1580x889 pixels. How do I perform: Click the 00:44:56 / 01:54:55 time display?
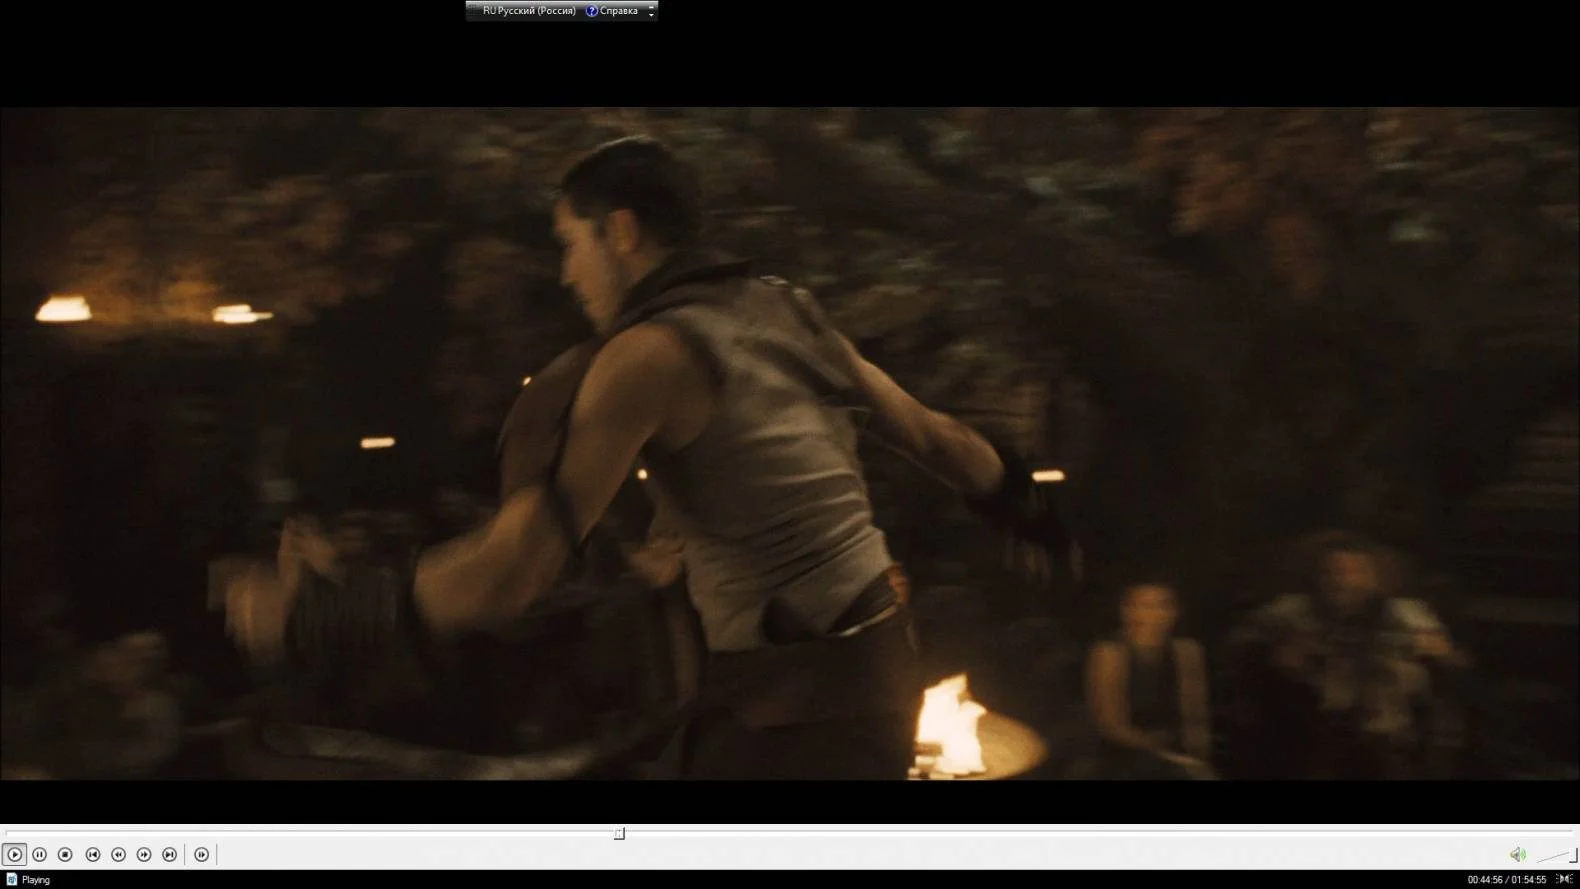[1507, 880]
